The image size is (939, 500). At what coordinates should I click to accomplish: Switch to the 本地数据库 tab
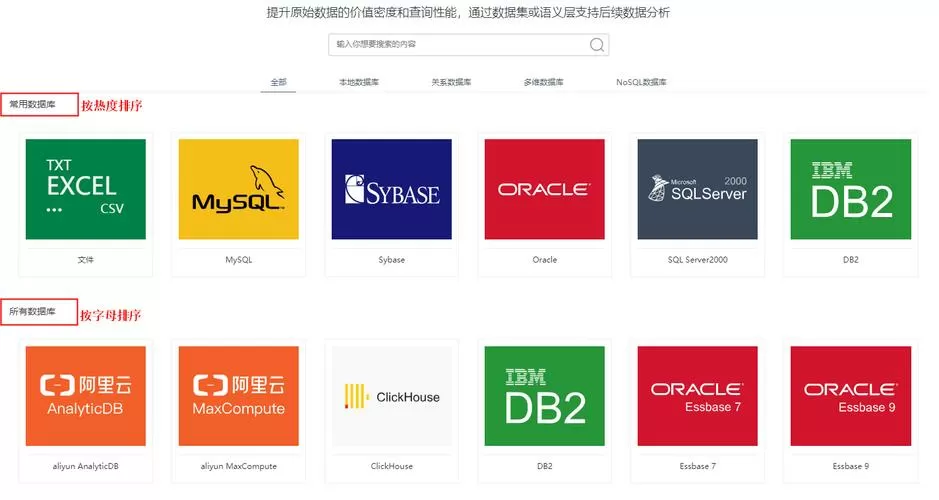click(359, 82)
